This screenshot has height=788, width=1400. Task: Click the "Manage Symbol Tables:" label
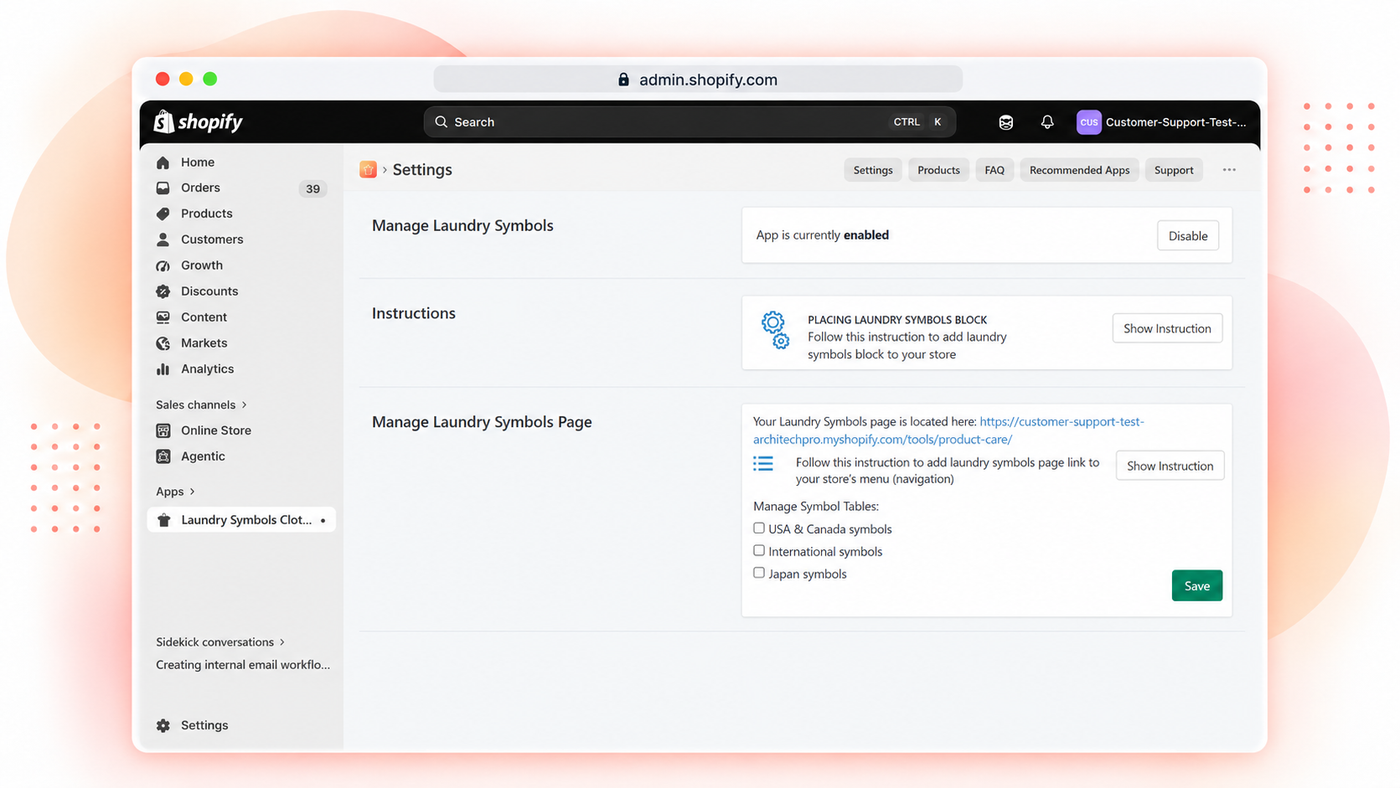click(x=816, y=506)
